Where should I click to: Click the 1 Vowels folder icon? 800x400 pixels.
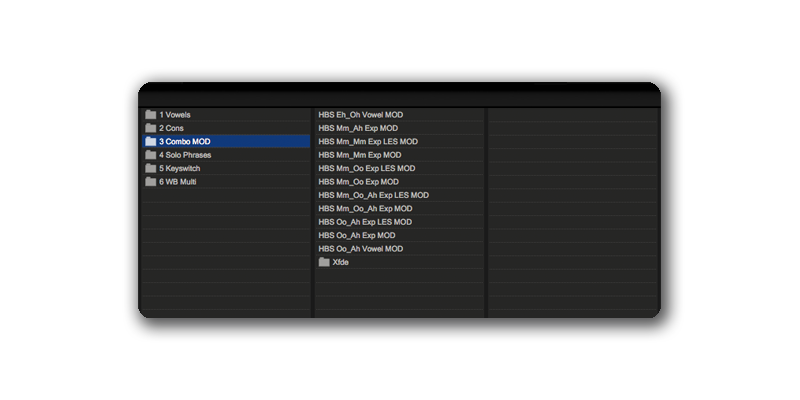[151, 115]
